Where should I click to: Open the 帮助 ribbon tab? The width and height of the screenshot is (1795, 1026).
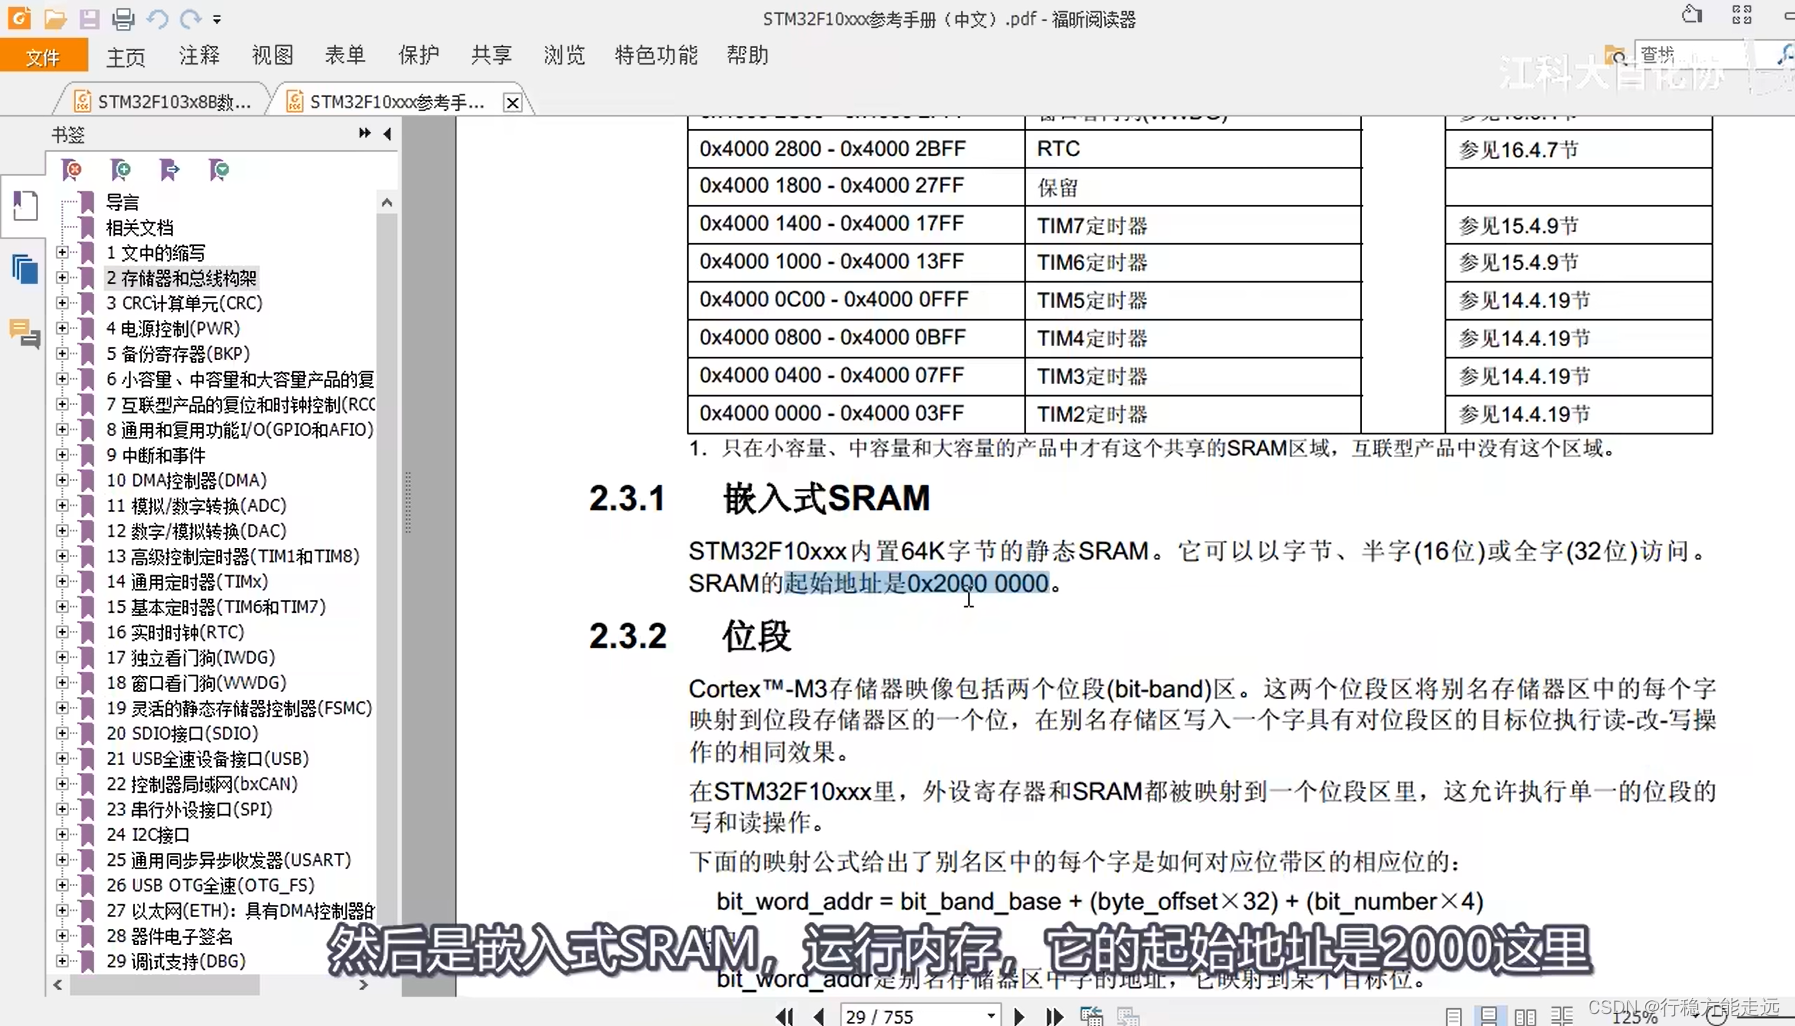point(747,55)
